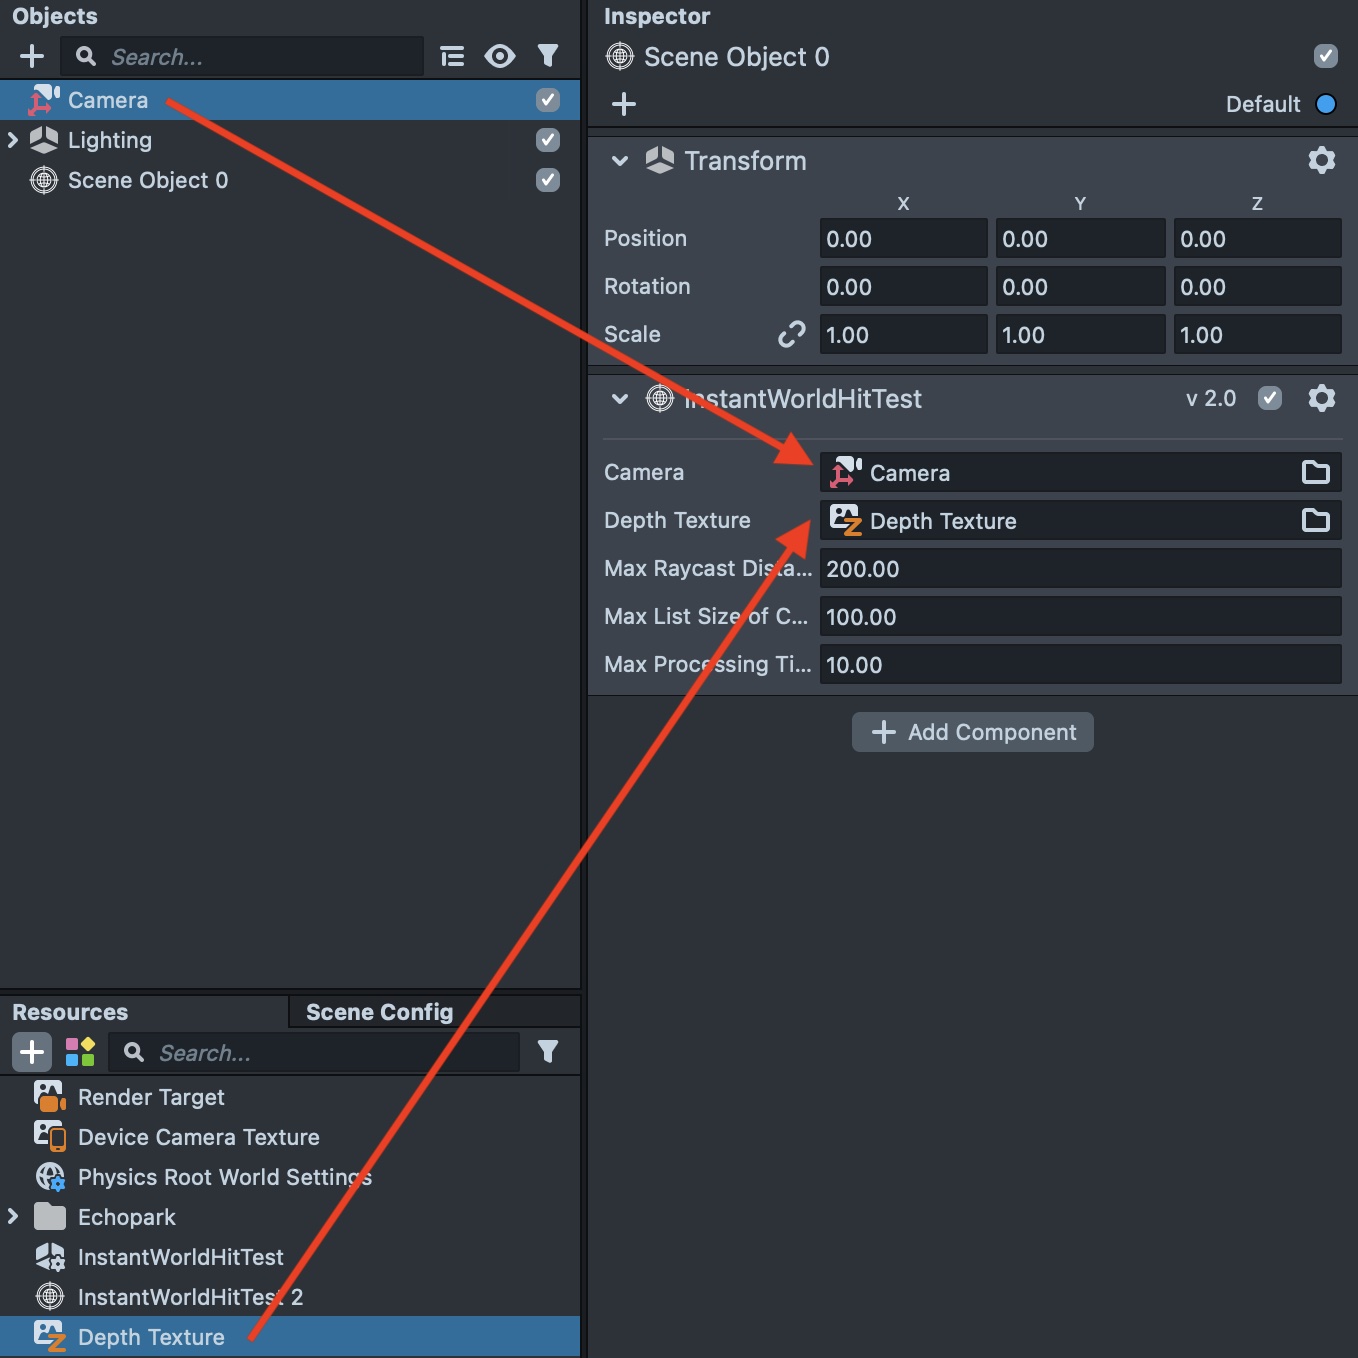Open the colorful asset library icon in Resources
Image resolution: width=1358 pixels, height=1358 pixels.
pos(80,1052)
